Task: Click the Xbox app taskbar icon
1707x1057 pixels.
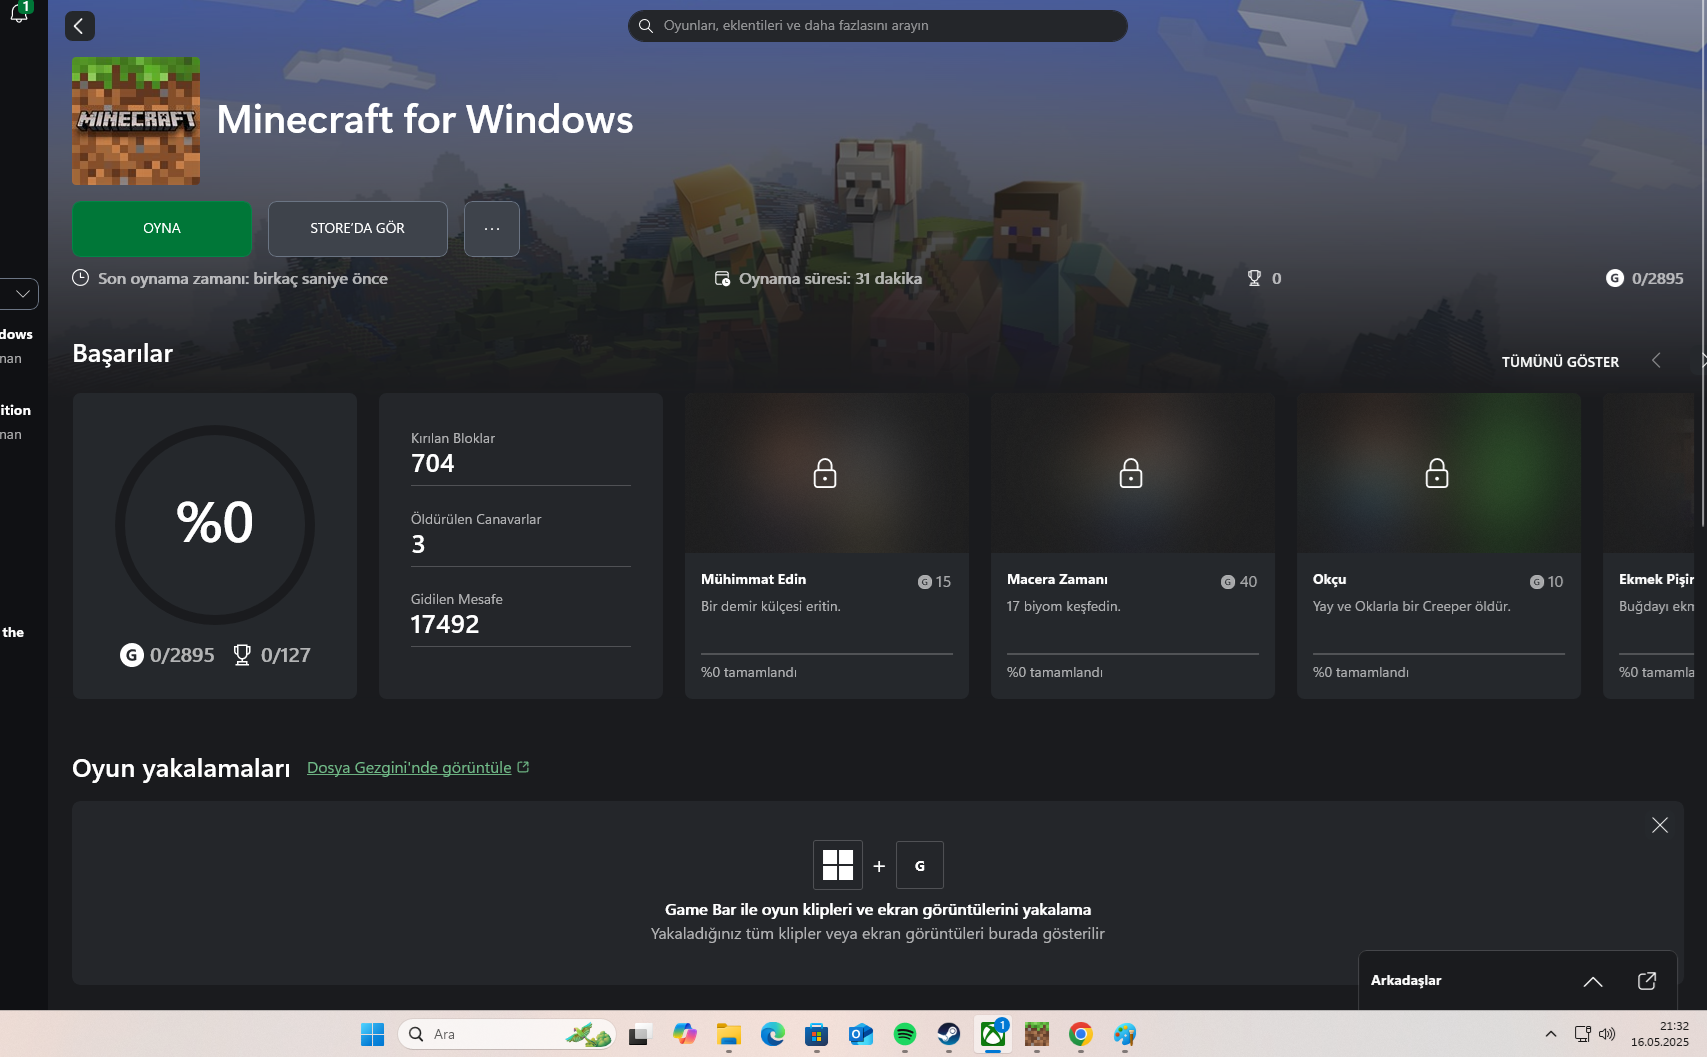Action: point(993,1034)
